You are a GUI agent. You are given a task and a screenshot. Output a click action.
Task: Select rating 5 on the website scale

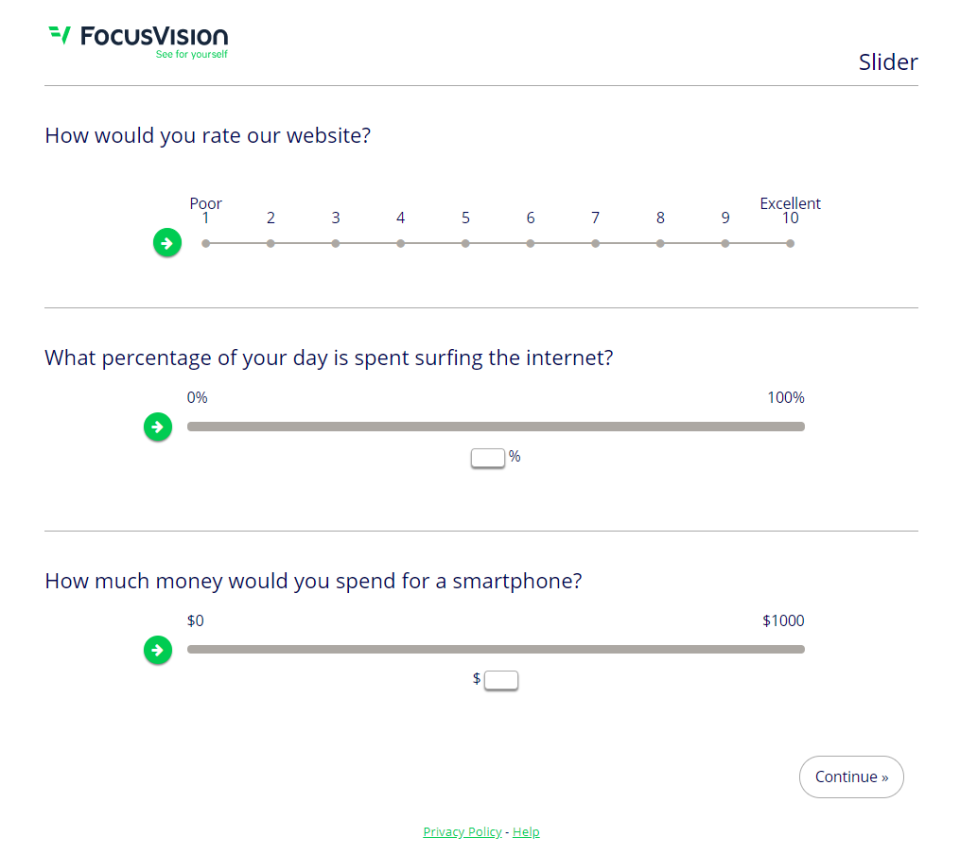466,243
